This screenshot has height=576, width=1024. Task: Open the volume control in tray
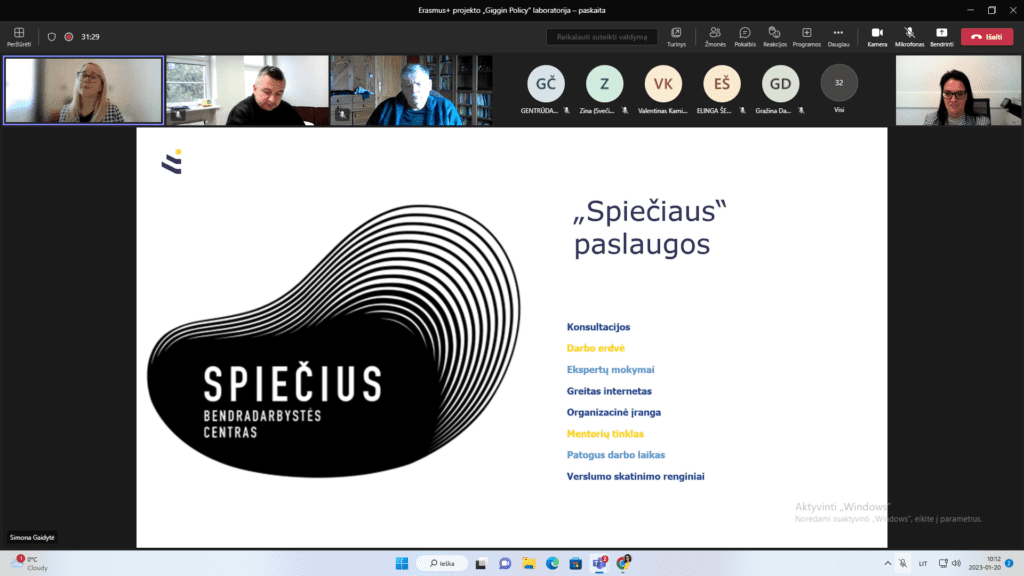coord(957,564)
